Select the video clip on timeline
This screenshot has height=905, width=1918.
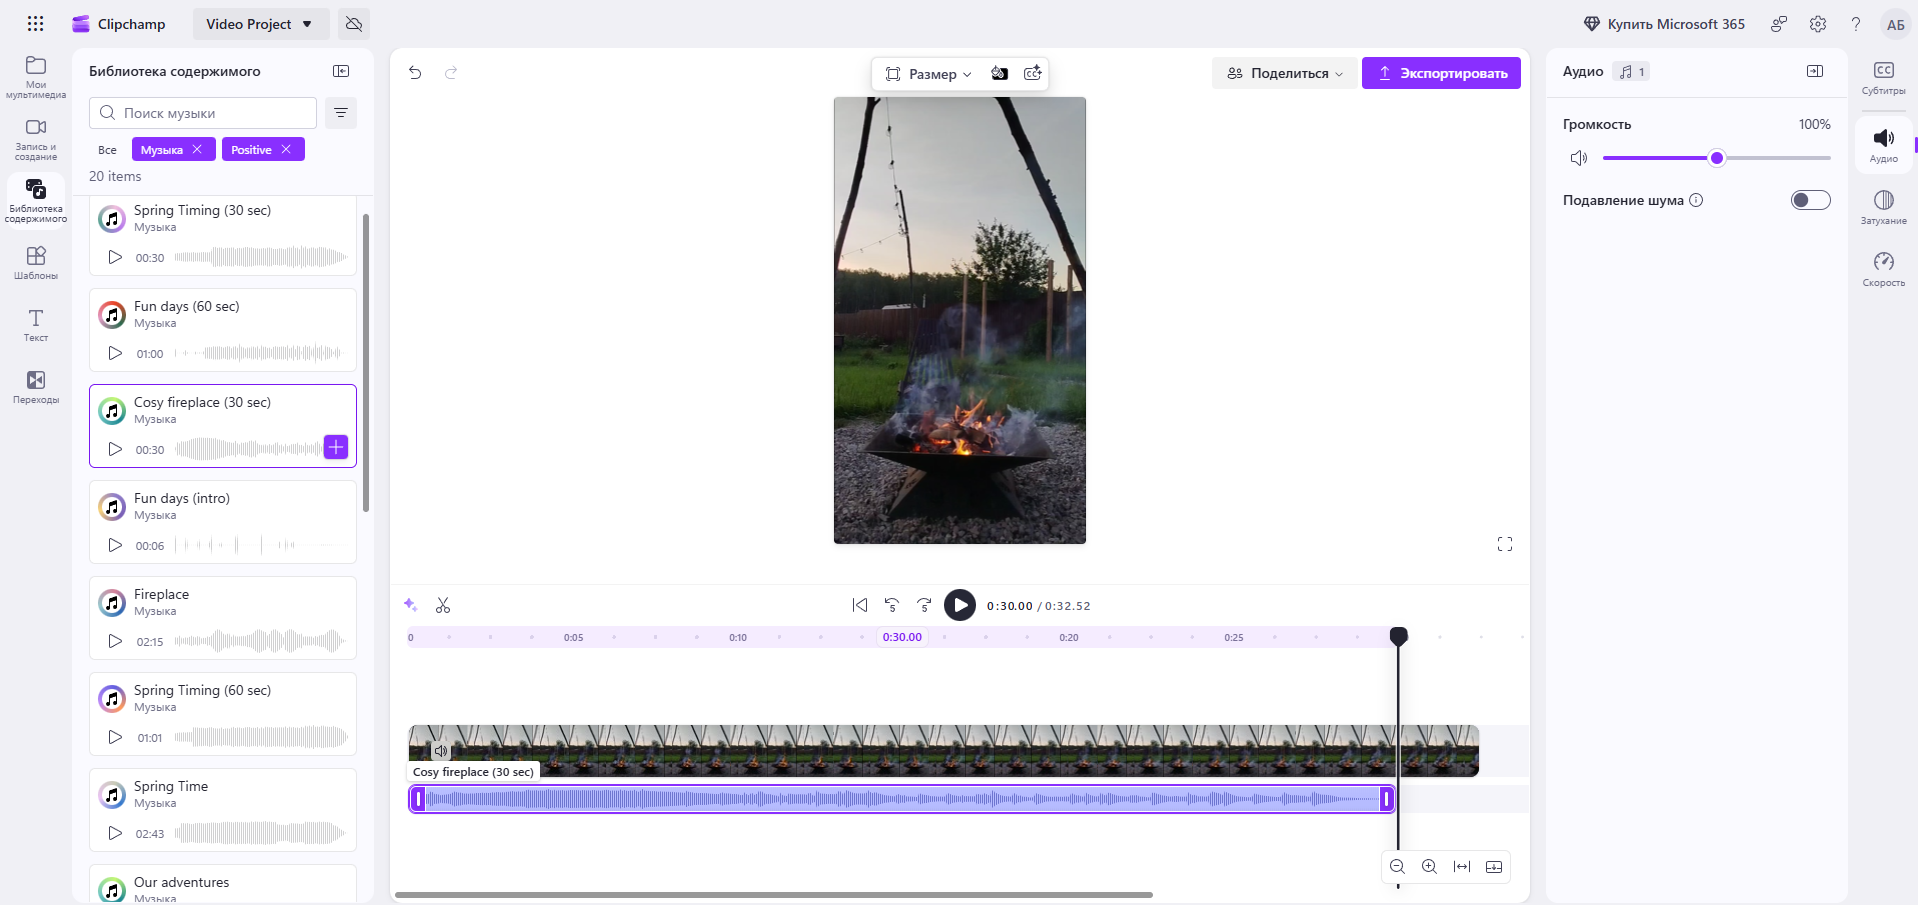[943, 751]
